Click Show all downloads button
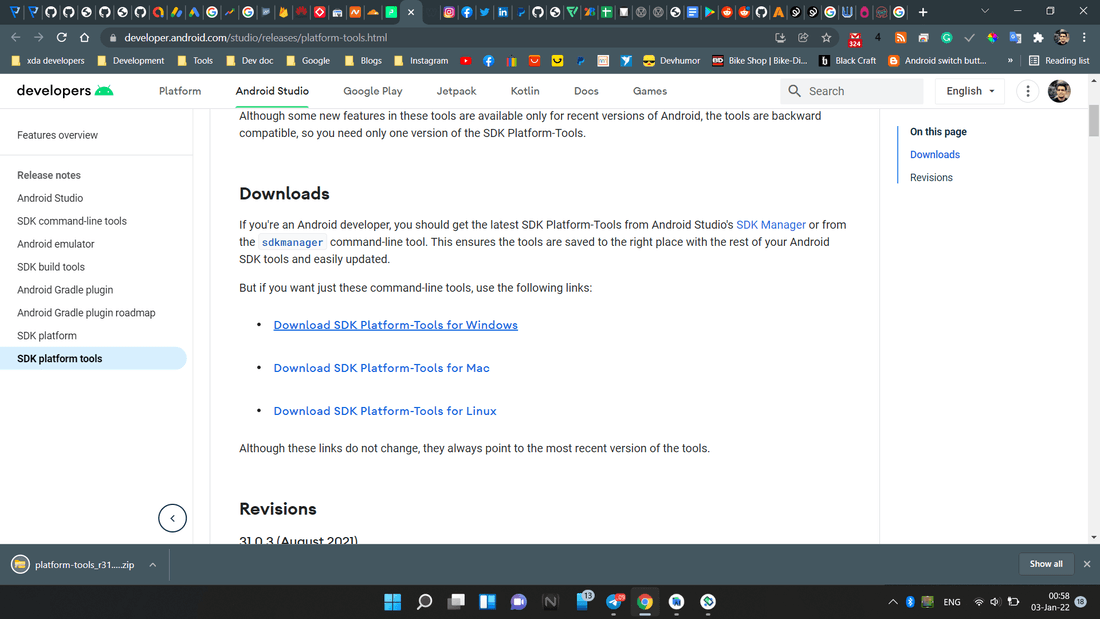 [1046, 564]
